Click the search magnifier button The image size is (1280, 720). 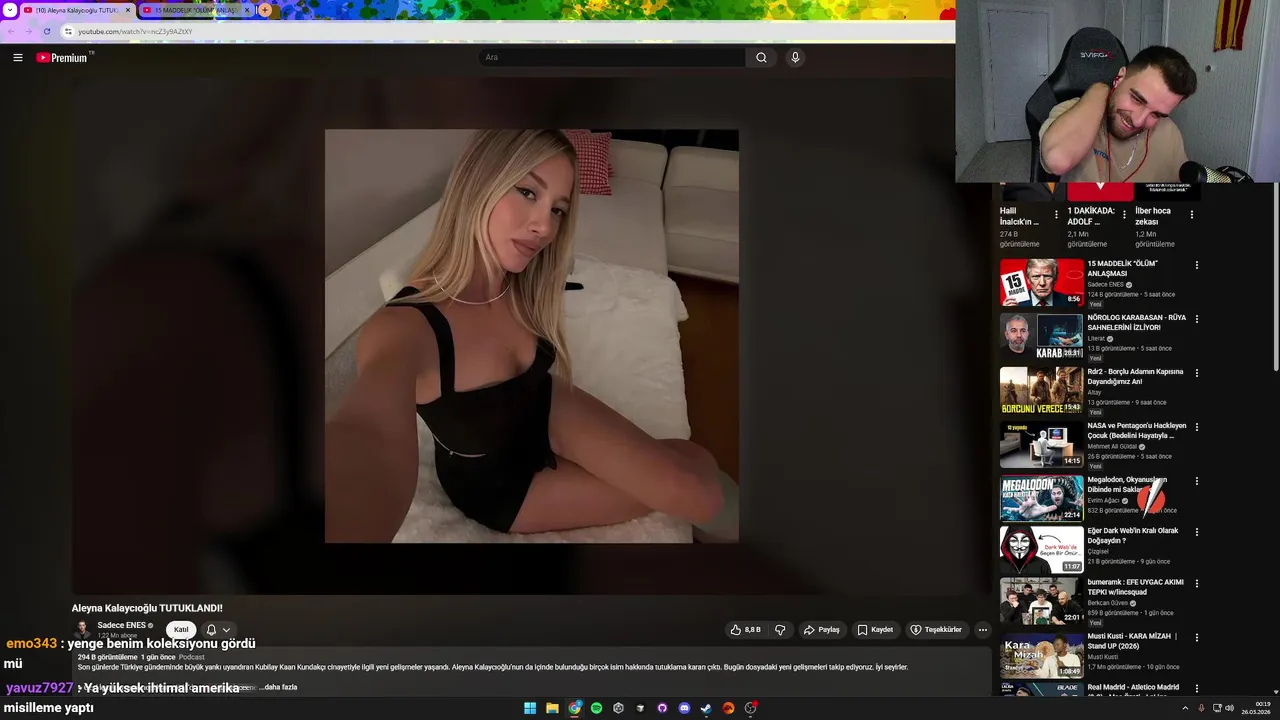[761, 58]
